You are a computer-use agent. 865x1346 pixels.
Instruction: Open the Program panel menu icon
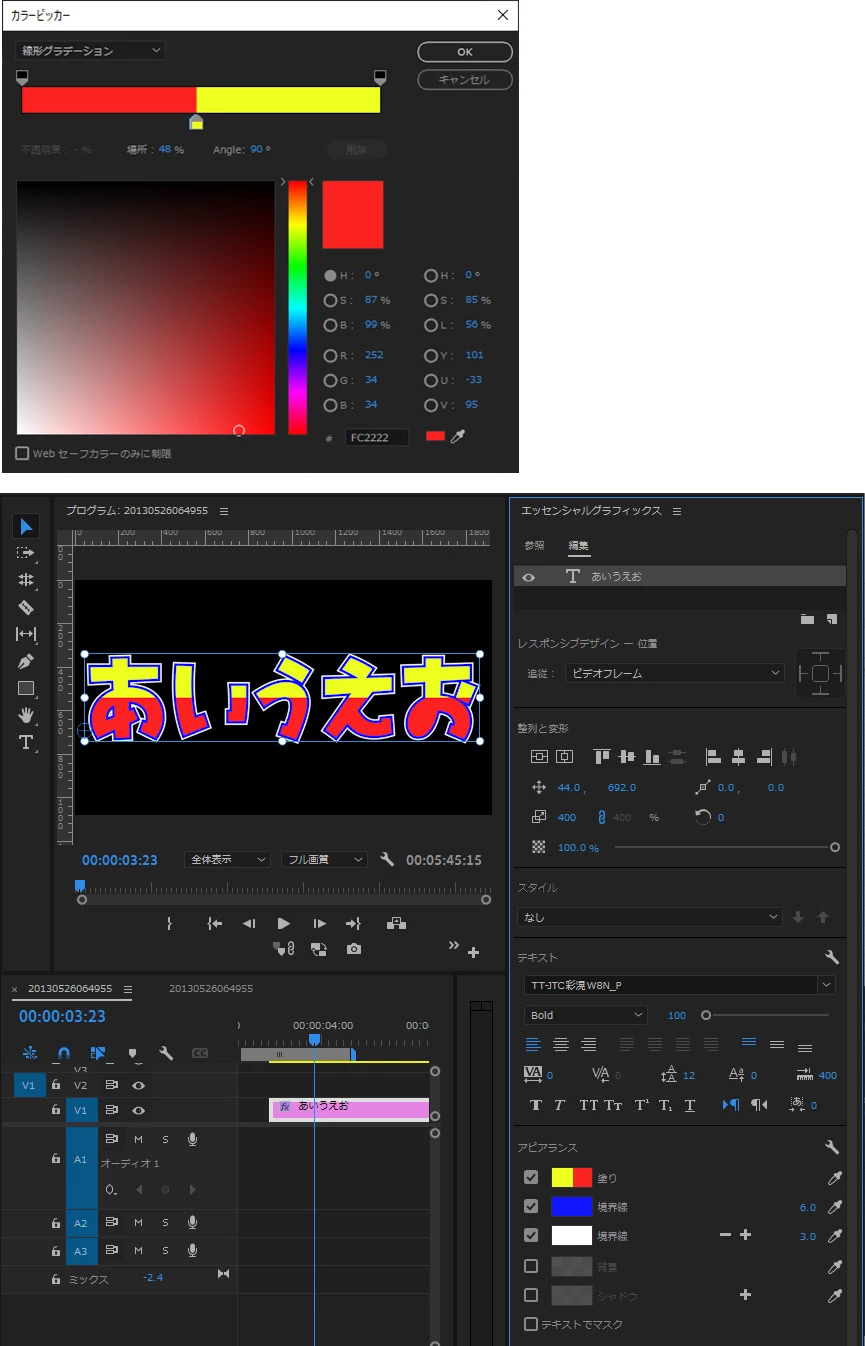[x=224, y=511]
